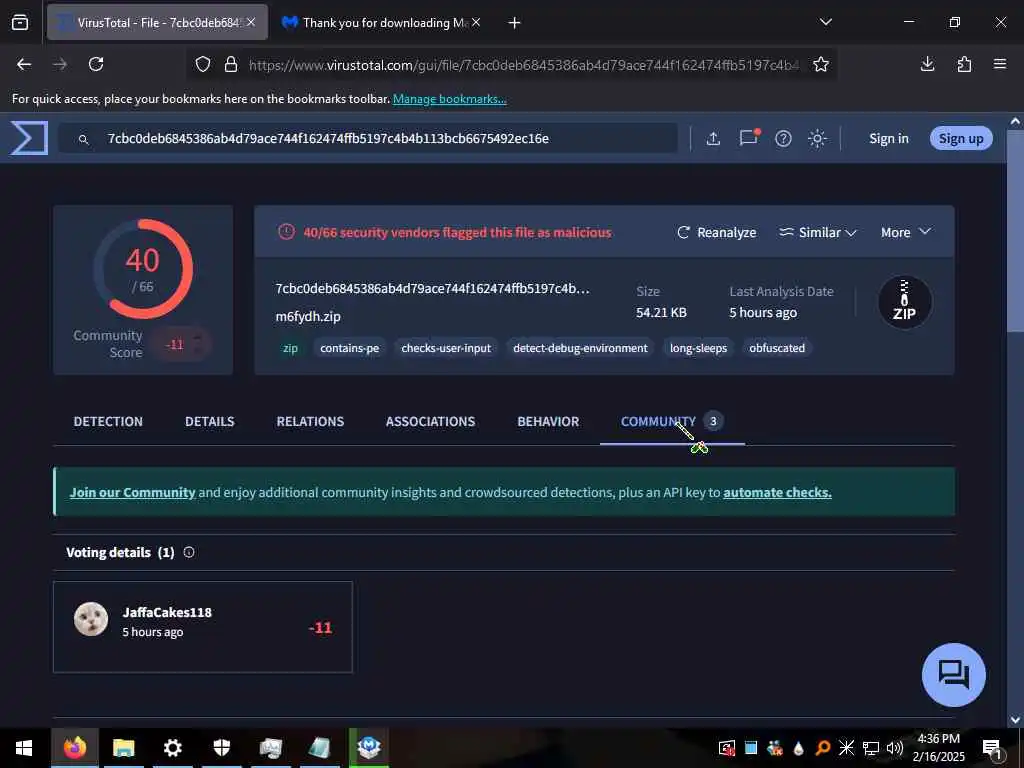This screenshot has width=1024, height=768.
Task: Close the VirusTotal tab
Action: click(251, 22)
